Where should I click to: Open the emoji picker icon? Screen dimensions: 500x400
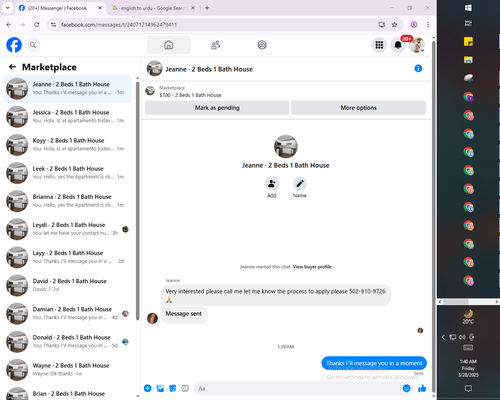(406, 388)
